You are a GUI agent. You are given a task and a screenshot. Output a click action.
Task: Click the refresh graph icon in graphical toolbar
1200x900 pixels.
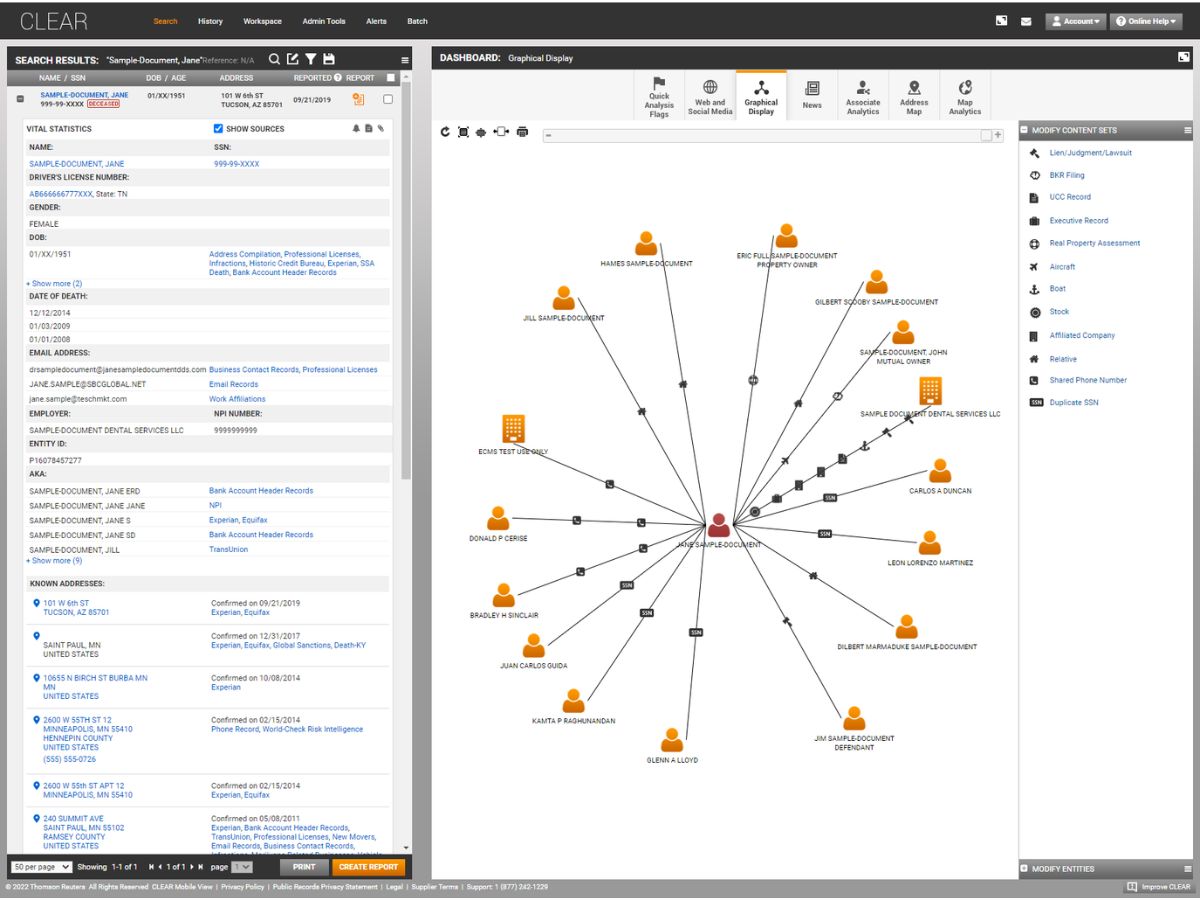click(x=446, y=132)
